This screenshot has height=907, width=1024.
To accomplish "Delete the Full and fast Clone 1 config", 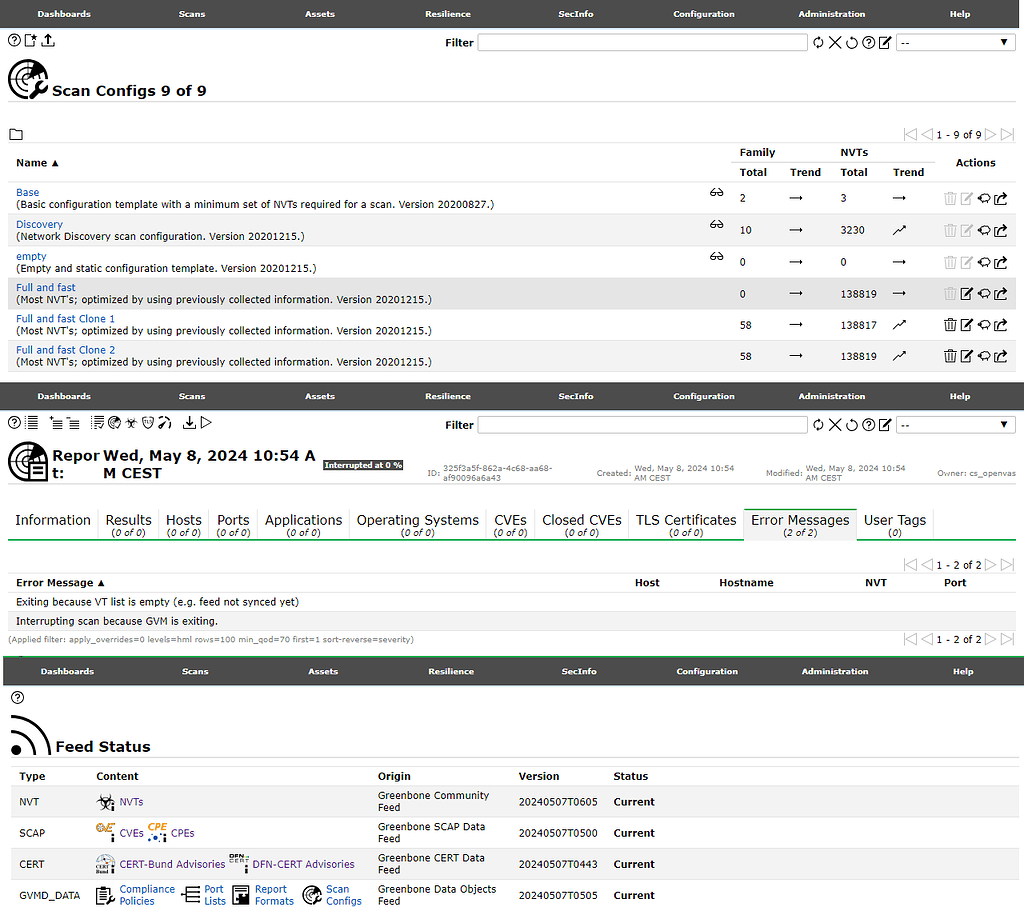I will click(x=950, y=324).
